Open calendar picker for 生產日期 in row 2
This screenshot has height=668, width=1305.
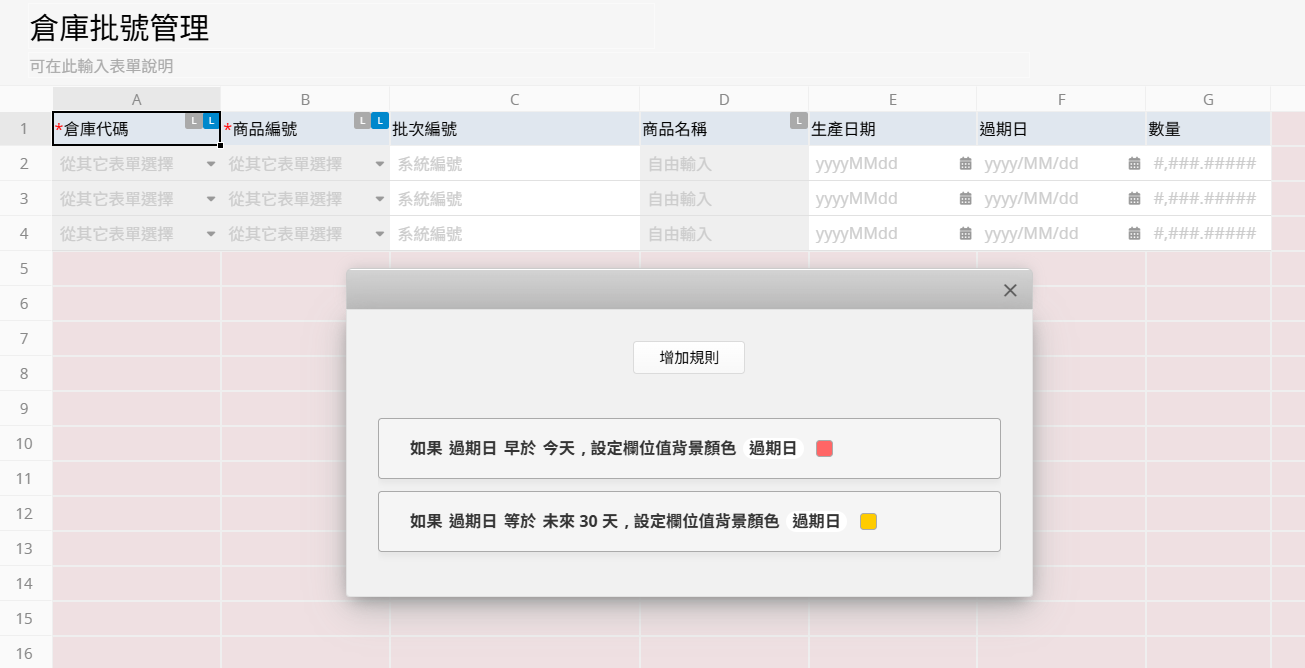click(x=965, y=164)
